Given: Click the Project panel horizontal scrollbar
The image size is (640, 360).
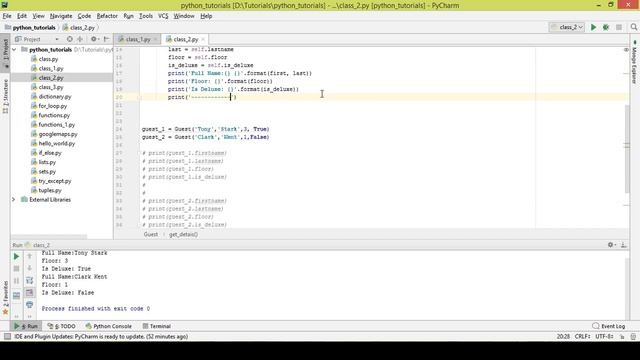Looking at the screenshot, I should point(49,237).
